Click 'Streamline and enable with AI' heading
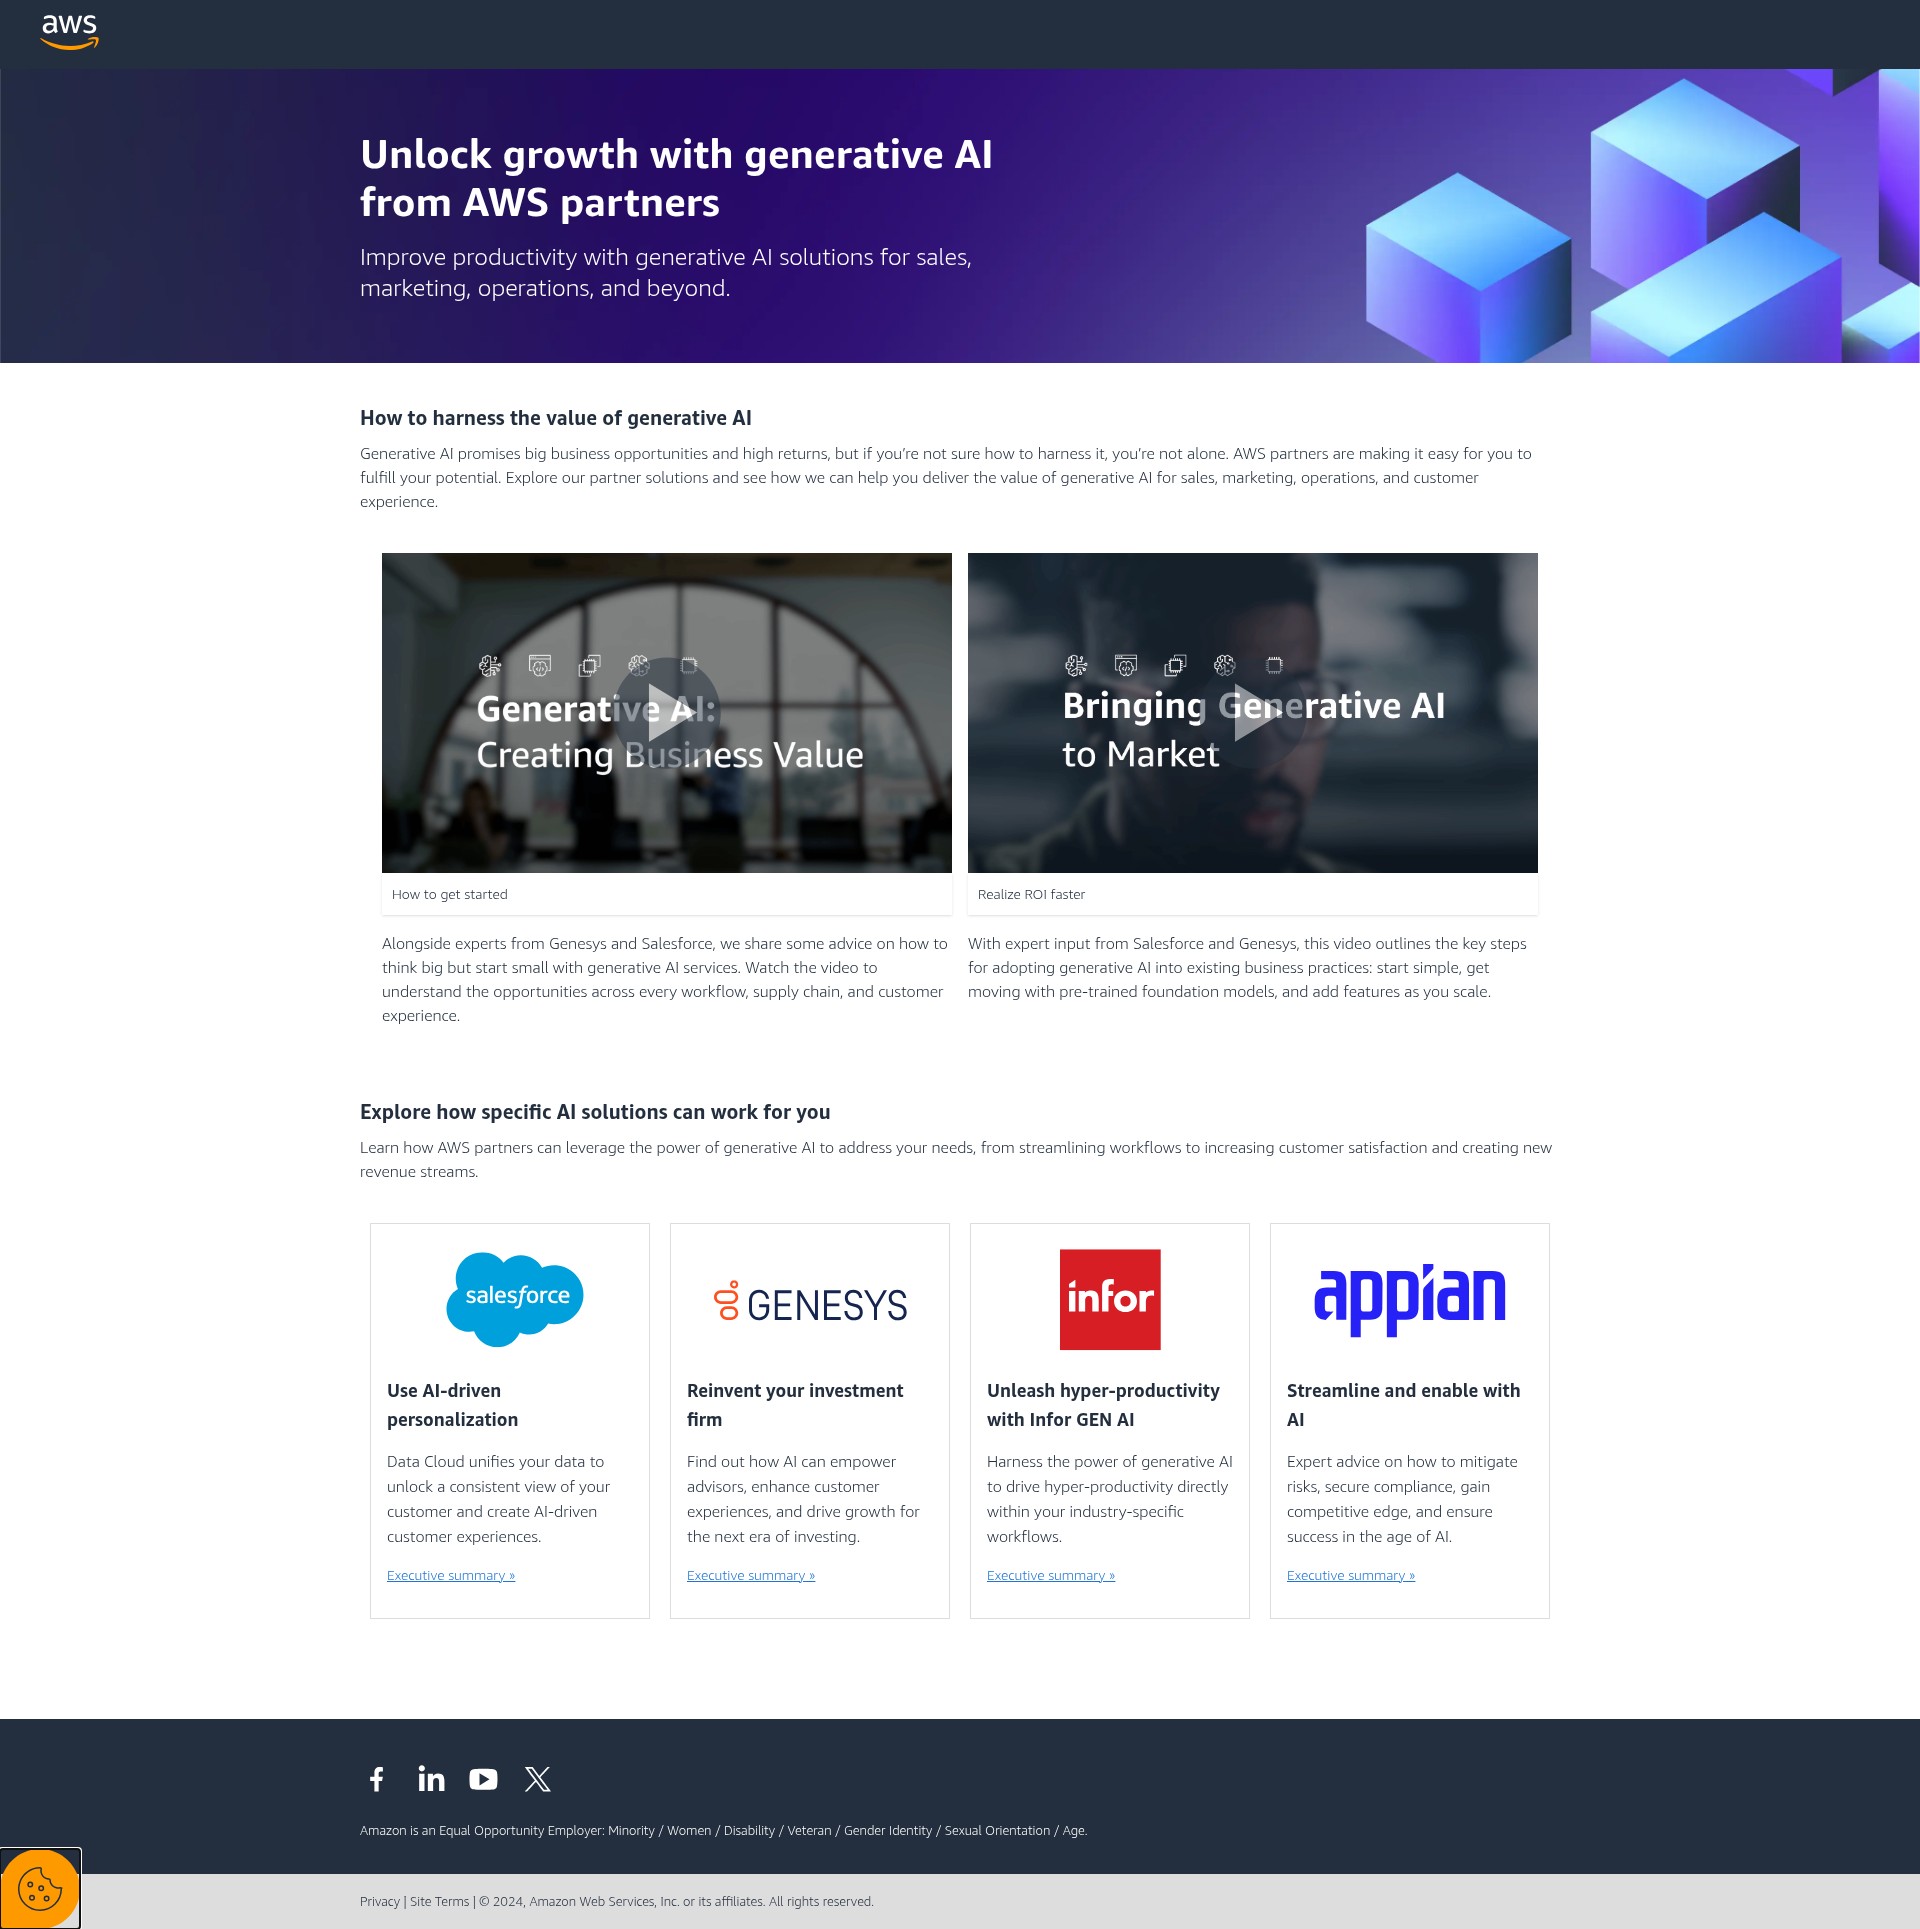Screen dimensions: 1920x1929 (x=1403, y=1405)
